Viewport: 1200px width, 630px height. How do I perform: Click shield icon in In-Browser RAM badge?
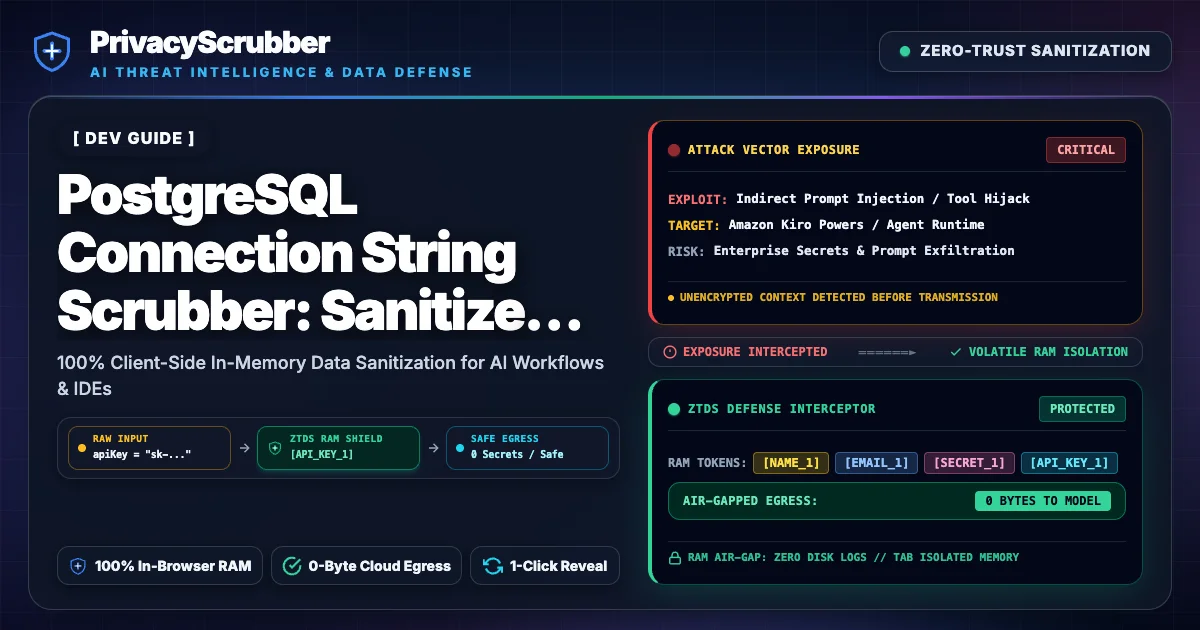(x=78, y=566)
